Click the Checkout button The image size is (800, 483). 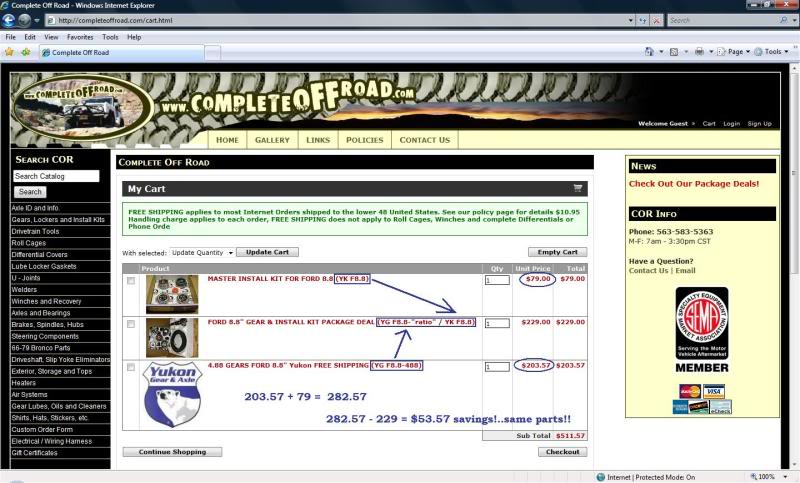click(562, 452)
